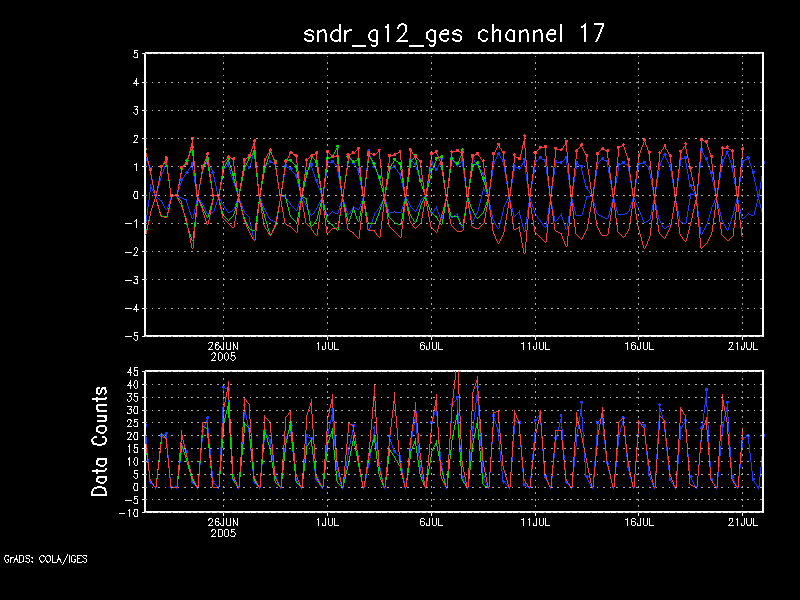Viewport: 800px width, 600px height.
Task: Select the 26JUN date label under top chart
Action: (x=222, y=345)
